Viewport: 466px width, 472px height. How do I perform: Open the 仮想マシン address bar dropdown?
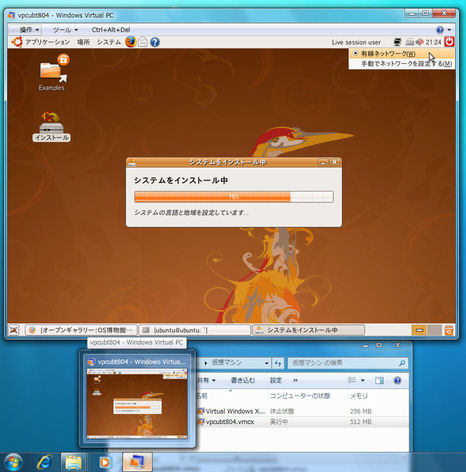[267, 363]
